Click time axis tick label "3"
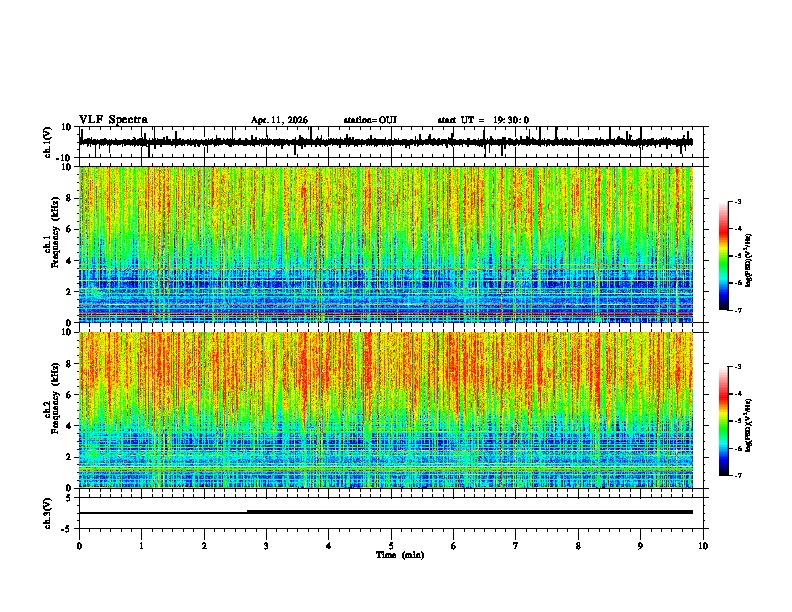 click(x=266, y=545)
